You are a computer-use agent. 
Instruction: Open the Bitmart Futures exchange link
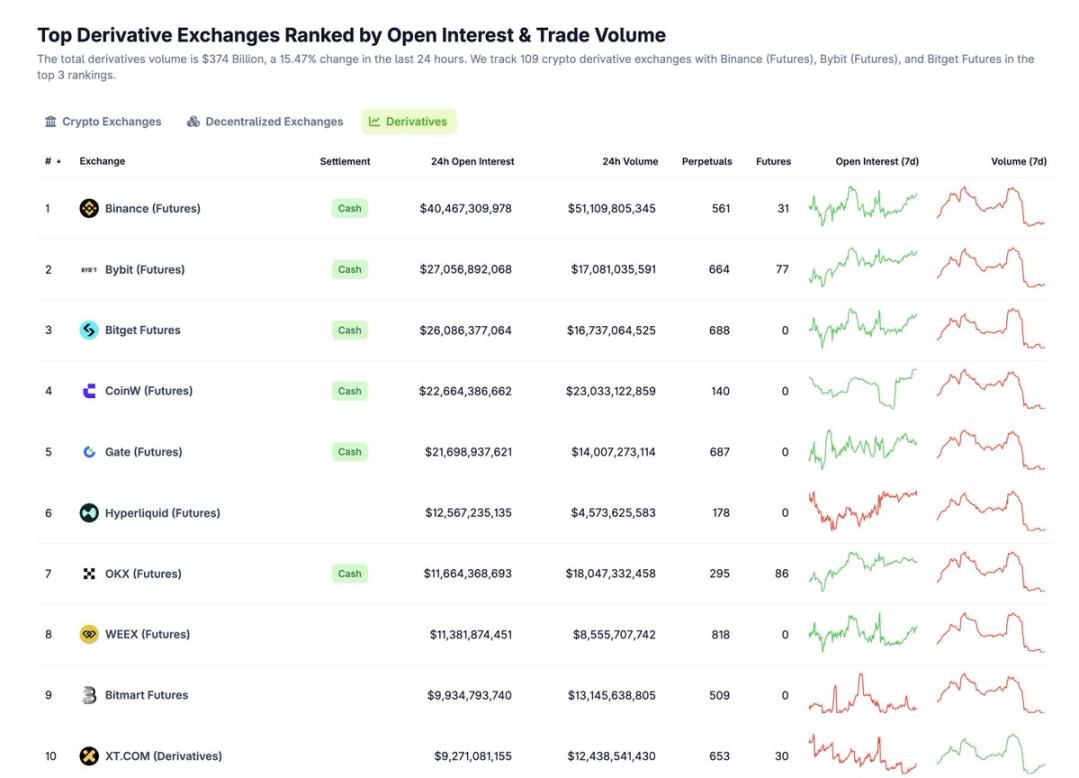click(x=146, y=695)
